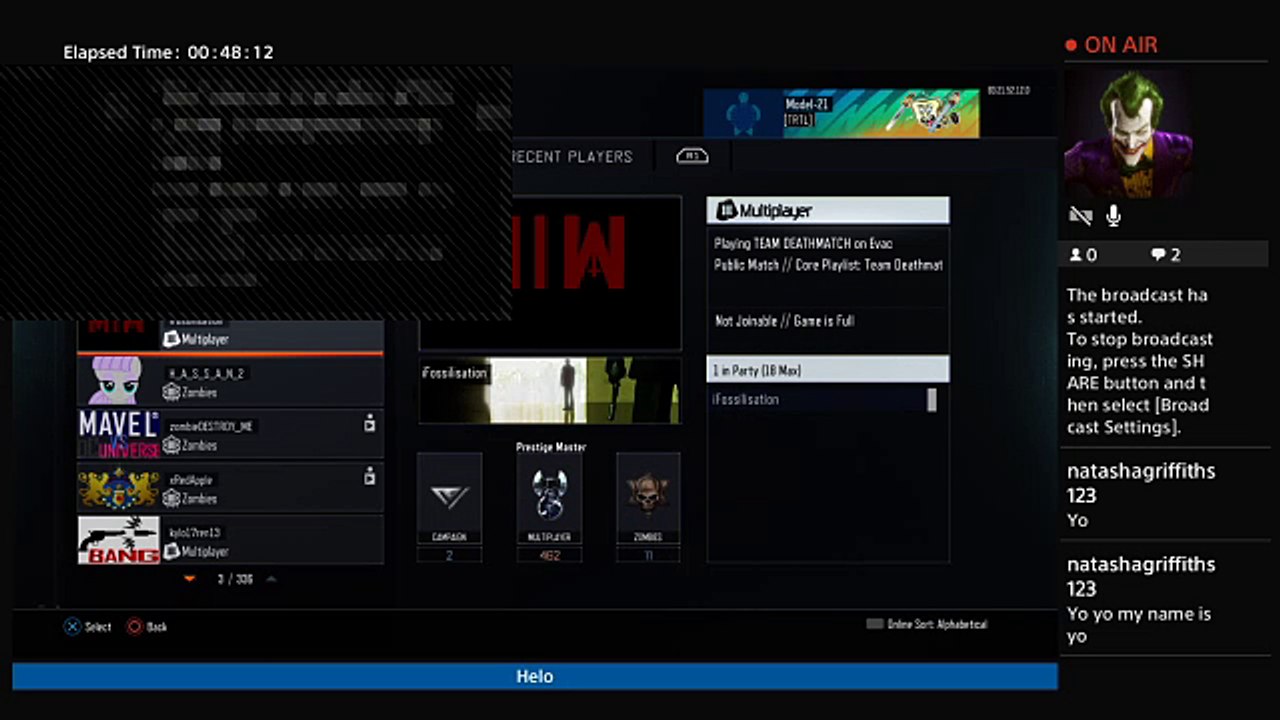The height and width of the screenshot is (720, 1280).
Task: Click the broadcast icon on xRedApple row
Action: click(369, 477)
